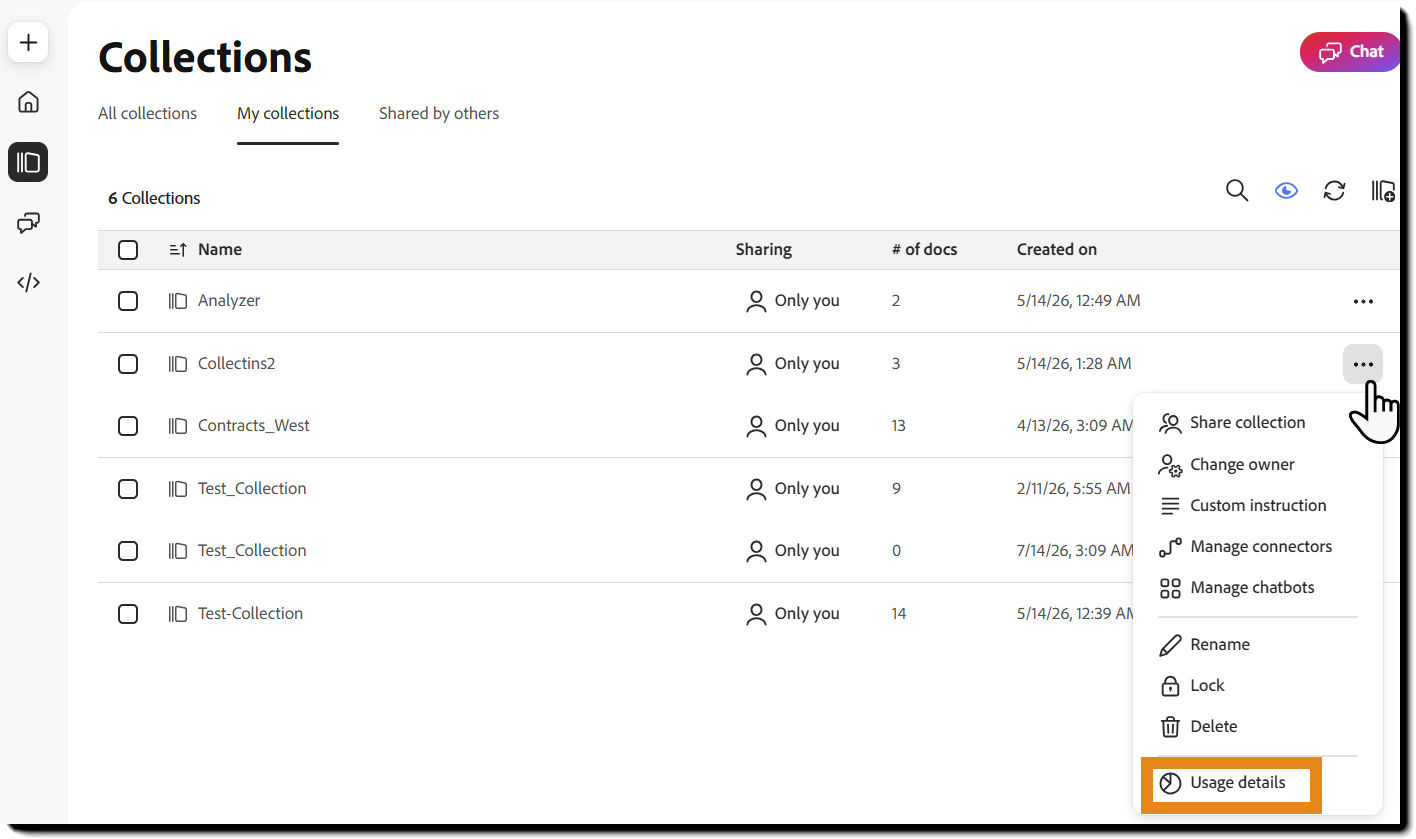Screen dimensions: 1416x839
Task: Close the three-dot menu on the Collectins2 row
Action: pyautogui.click(x=1363, y=364)
